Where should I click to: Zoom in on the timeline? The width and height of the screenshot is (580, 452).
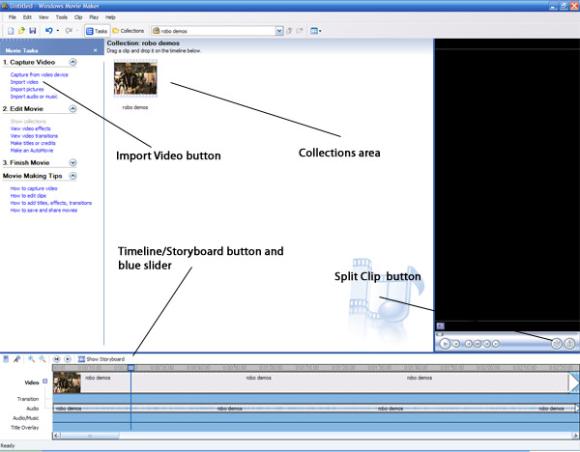[31, 359]
